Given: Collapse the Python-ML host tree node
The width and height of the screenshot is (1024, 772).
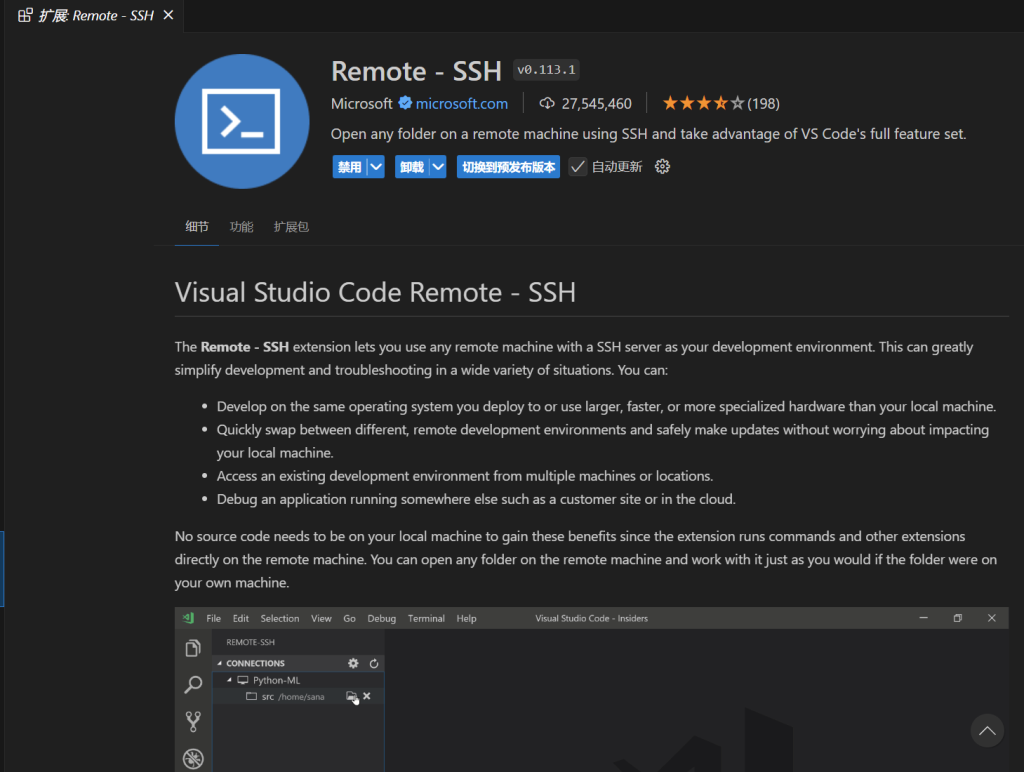Looking at the screenshot, I should (x=229, y=680).
